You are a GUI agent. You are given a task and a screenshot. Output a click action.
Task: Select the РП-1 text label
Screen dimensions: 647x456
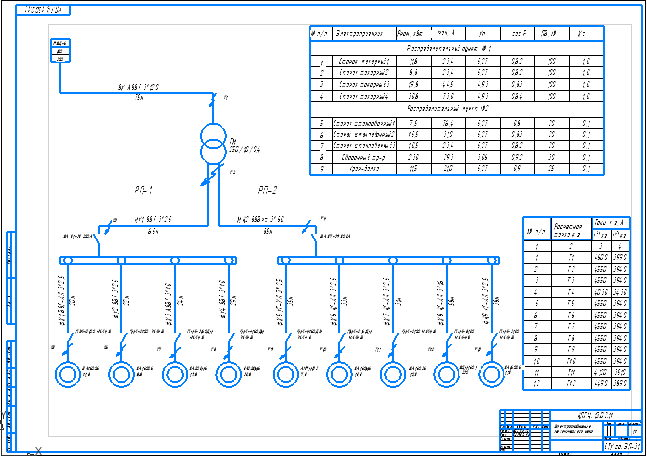click(x=145, y=190)
